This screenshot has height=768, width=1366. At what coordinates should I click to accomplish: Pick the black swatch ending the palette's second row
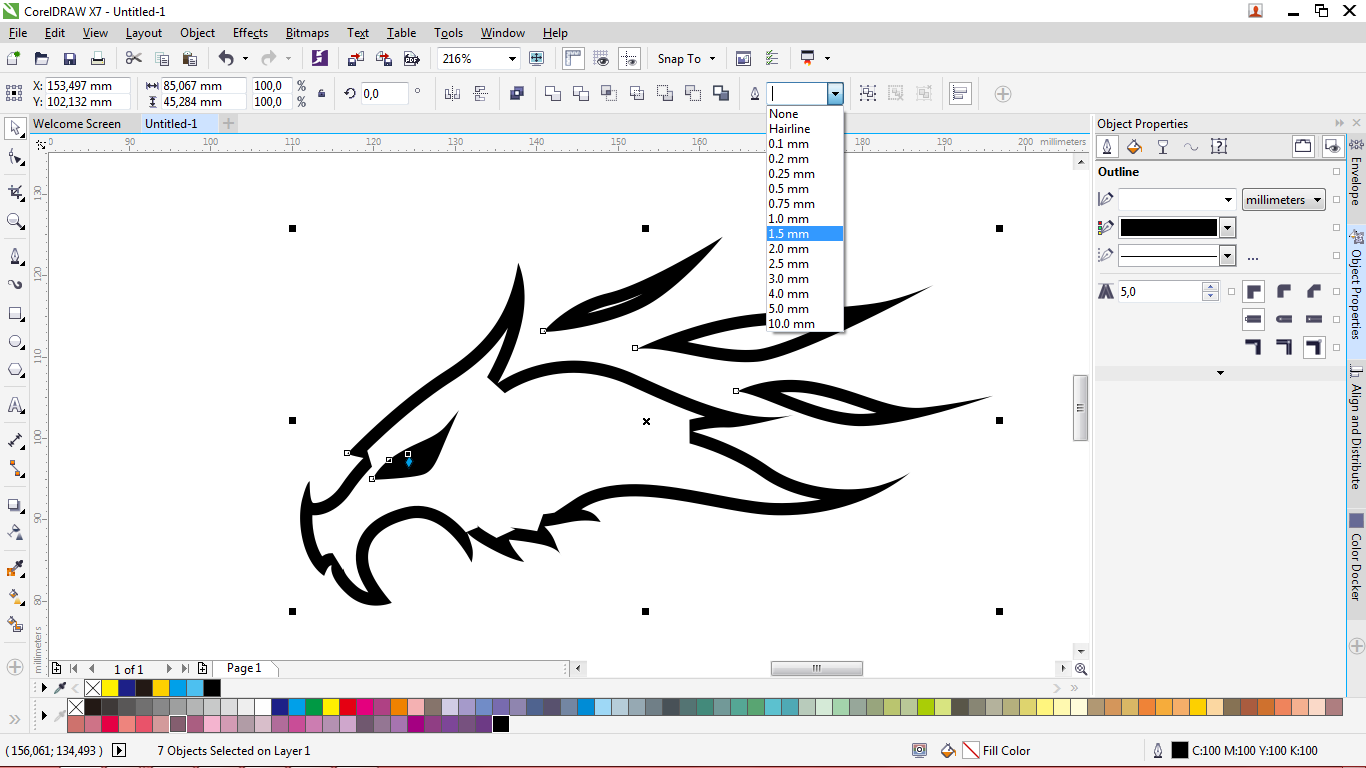(x=501, y=724)
